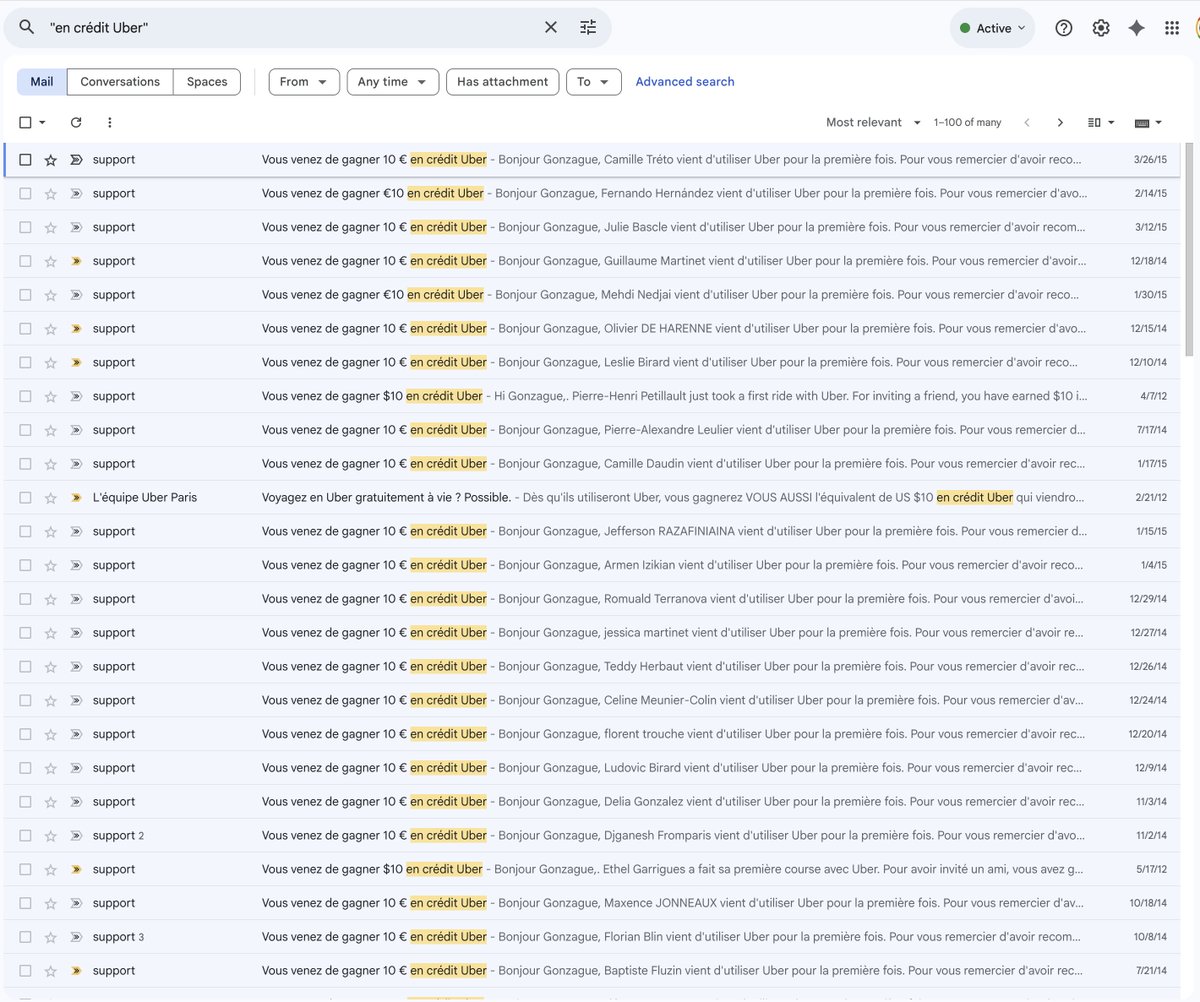Open the Advanced search link

coord(685,82)
